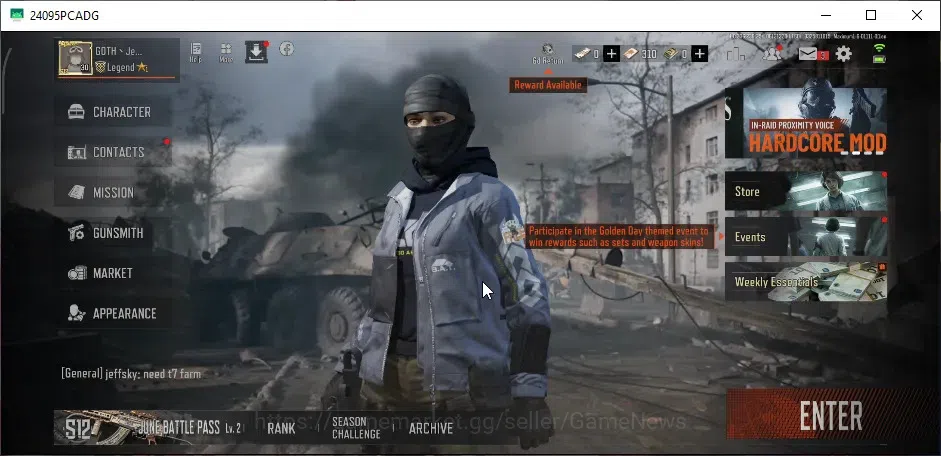Open the friends/team icon
941x456 pixels.
[x=772, y=53]
